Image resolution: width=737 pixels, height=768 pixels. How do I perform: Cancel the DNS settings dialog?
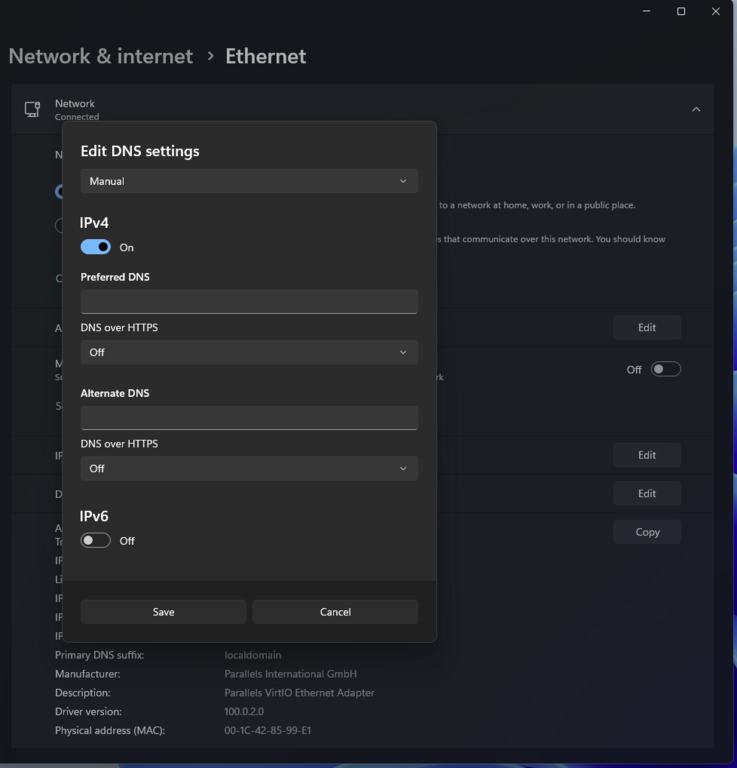tap(335, 612)
